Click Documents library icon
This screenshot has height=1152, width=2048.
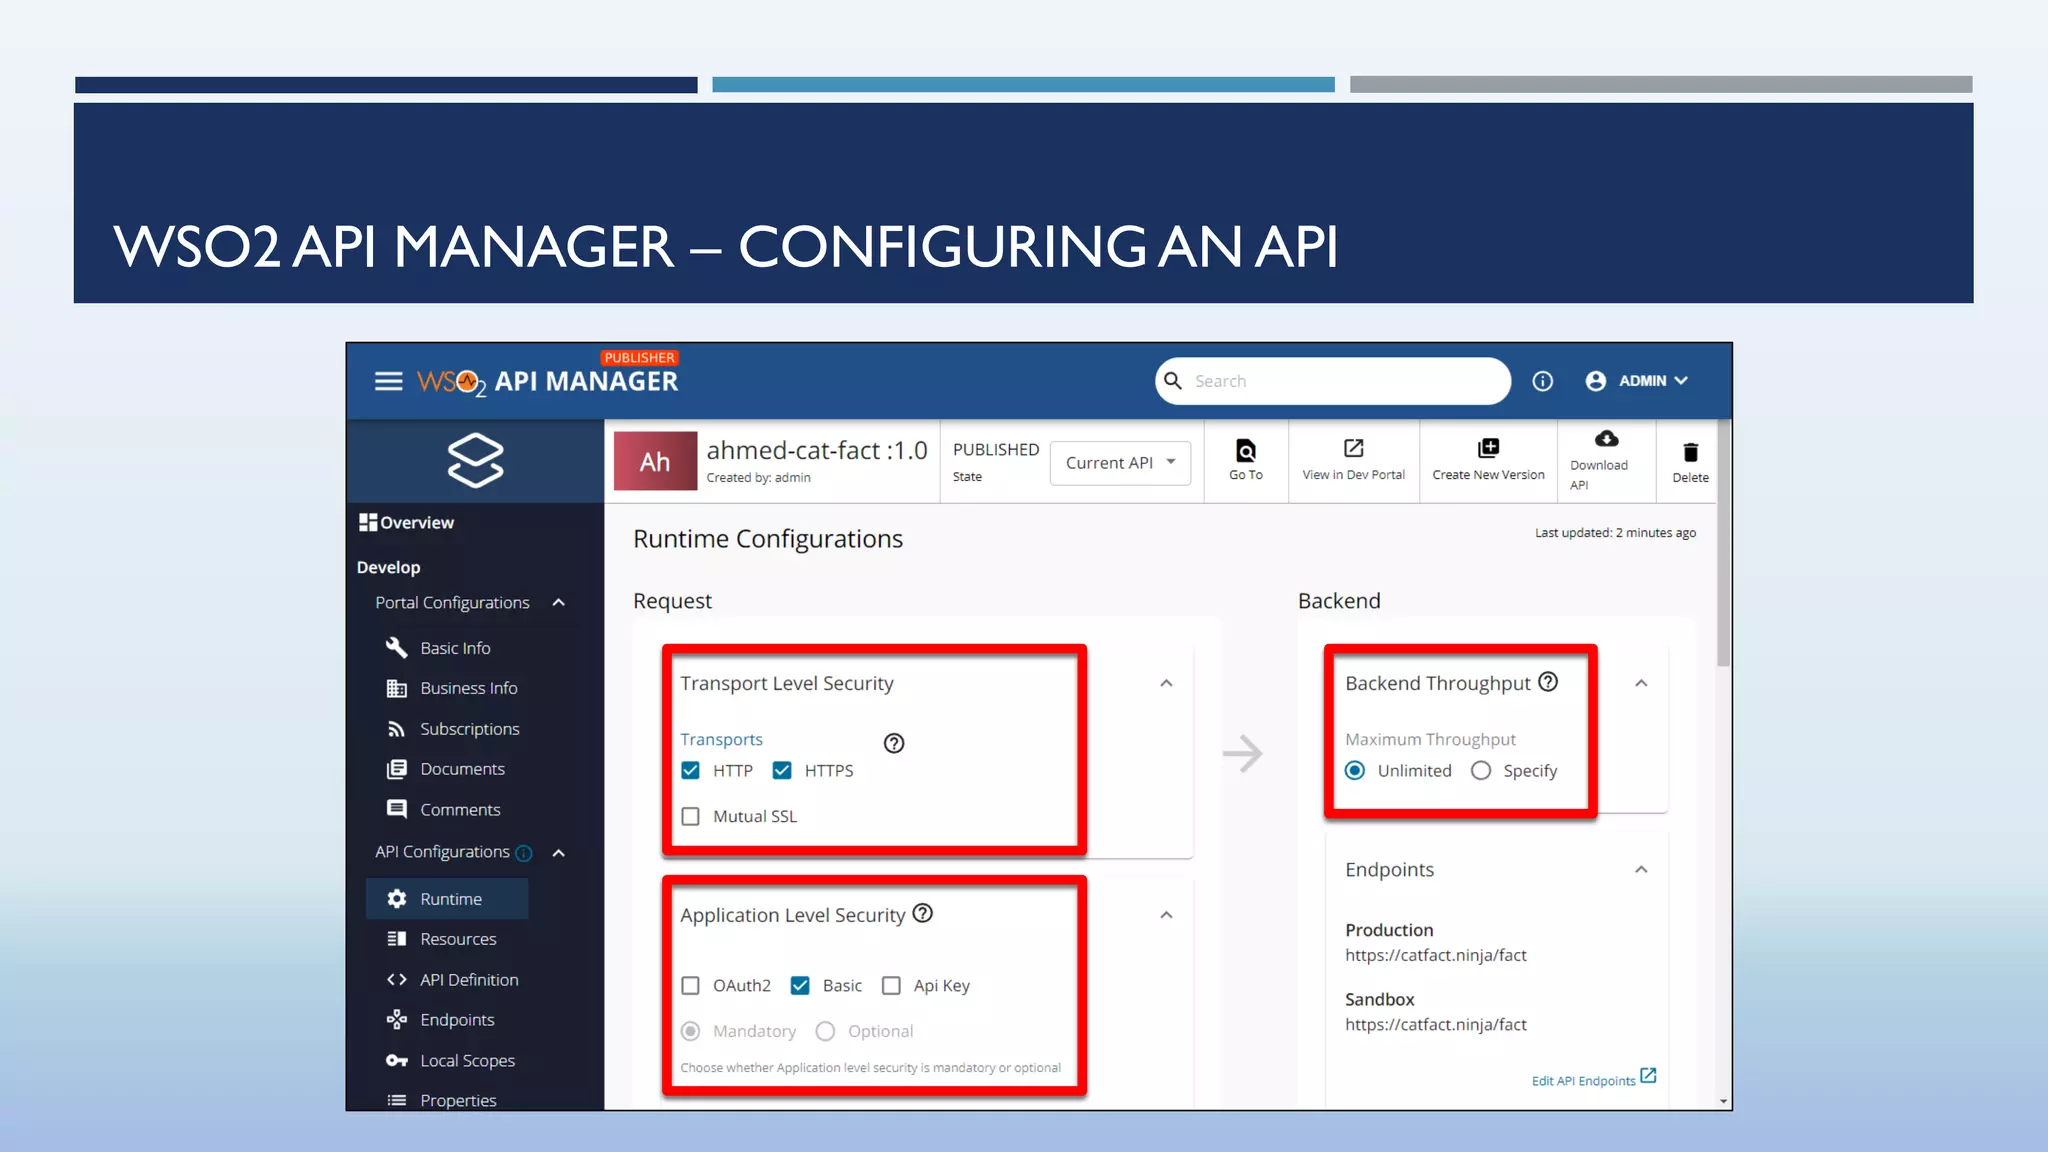pos(396,769)
